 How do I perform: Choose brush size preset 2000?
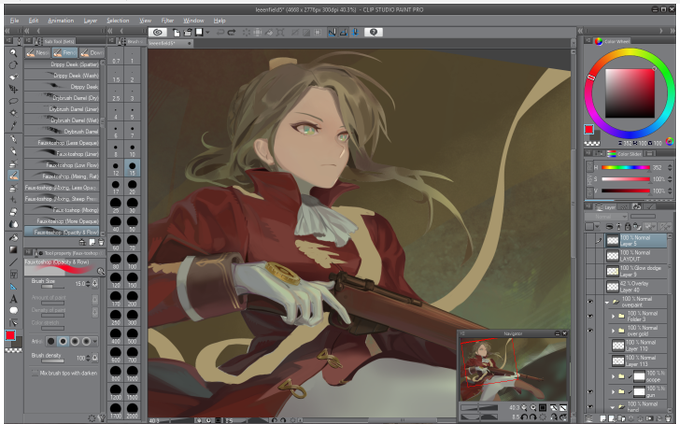(x=132, y=411)
